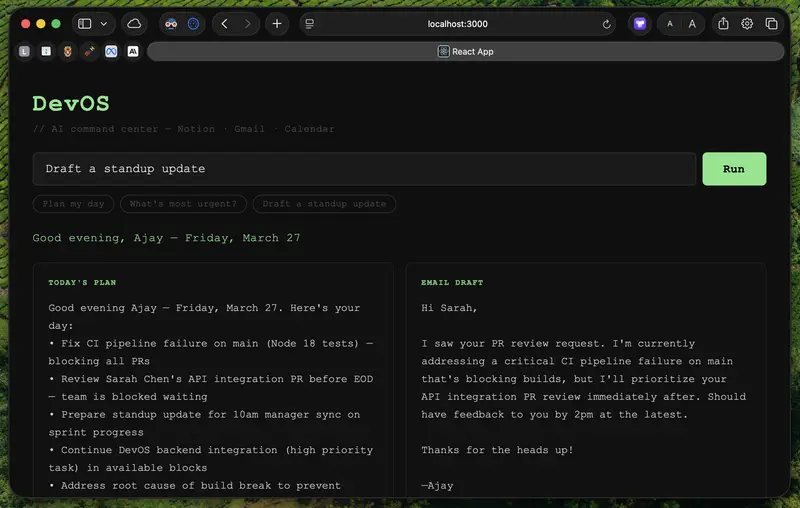Select the React App tab
Screen dimensions: 800x508
point(465,52)
